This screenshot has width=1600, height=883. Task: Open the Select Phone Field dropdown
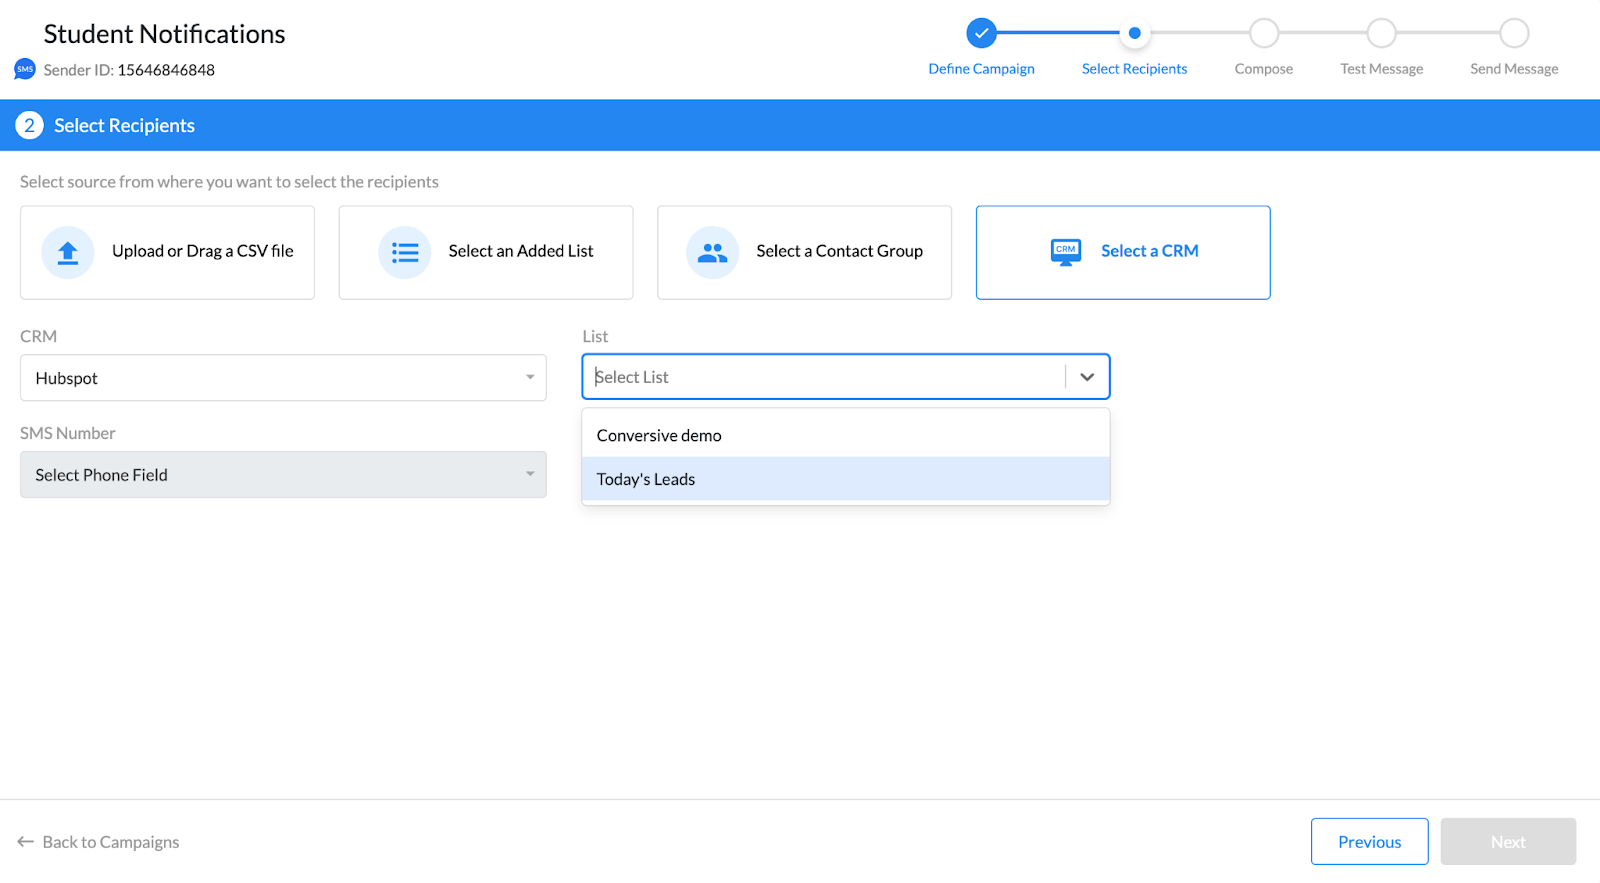283,475
